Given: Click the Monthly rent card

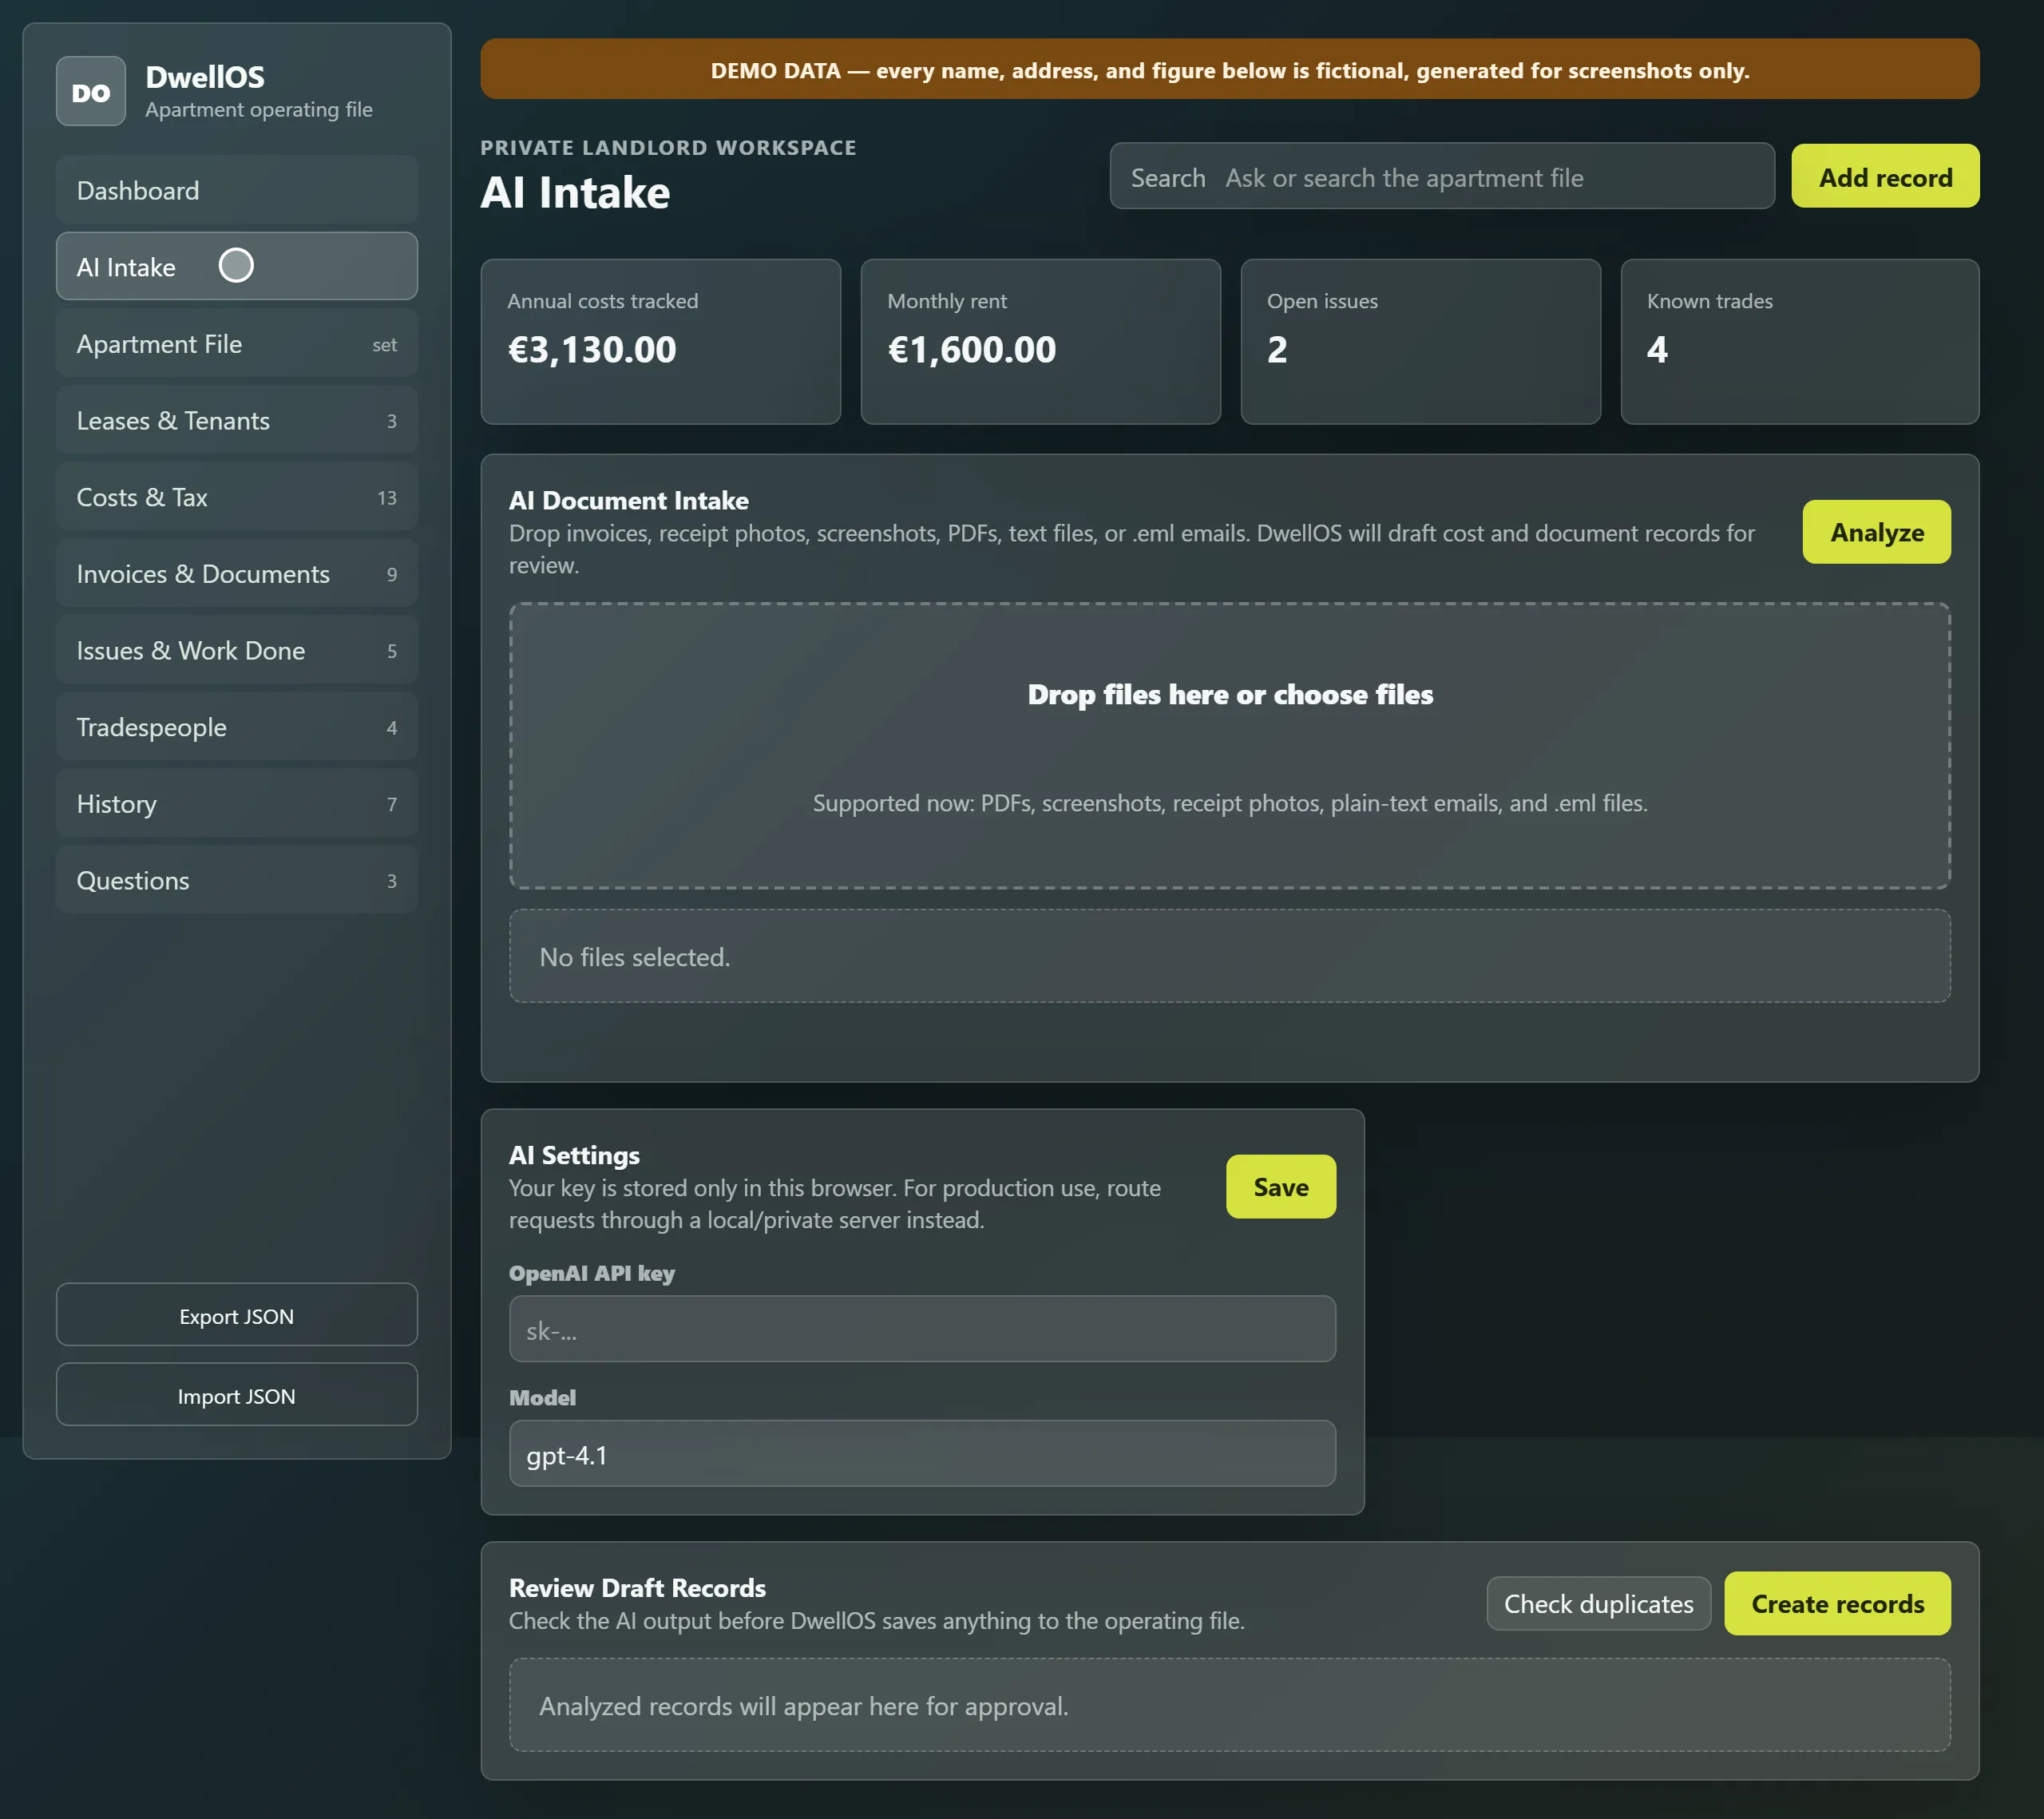Looking at the screenshot, I should [1040, 342].
